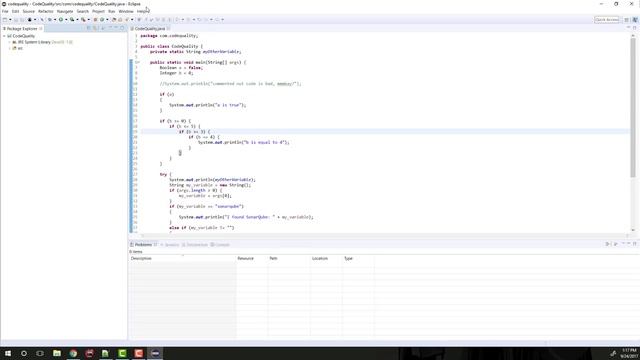Open Chrome from taskbar

point(73,353)
